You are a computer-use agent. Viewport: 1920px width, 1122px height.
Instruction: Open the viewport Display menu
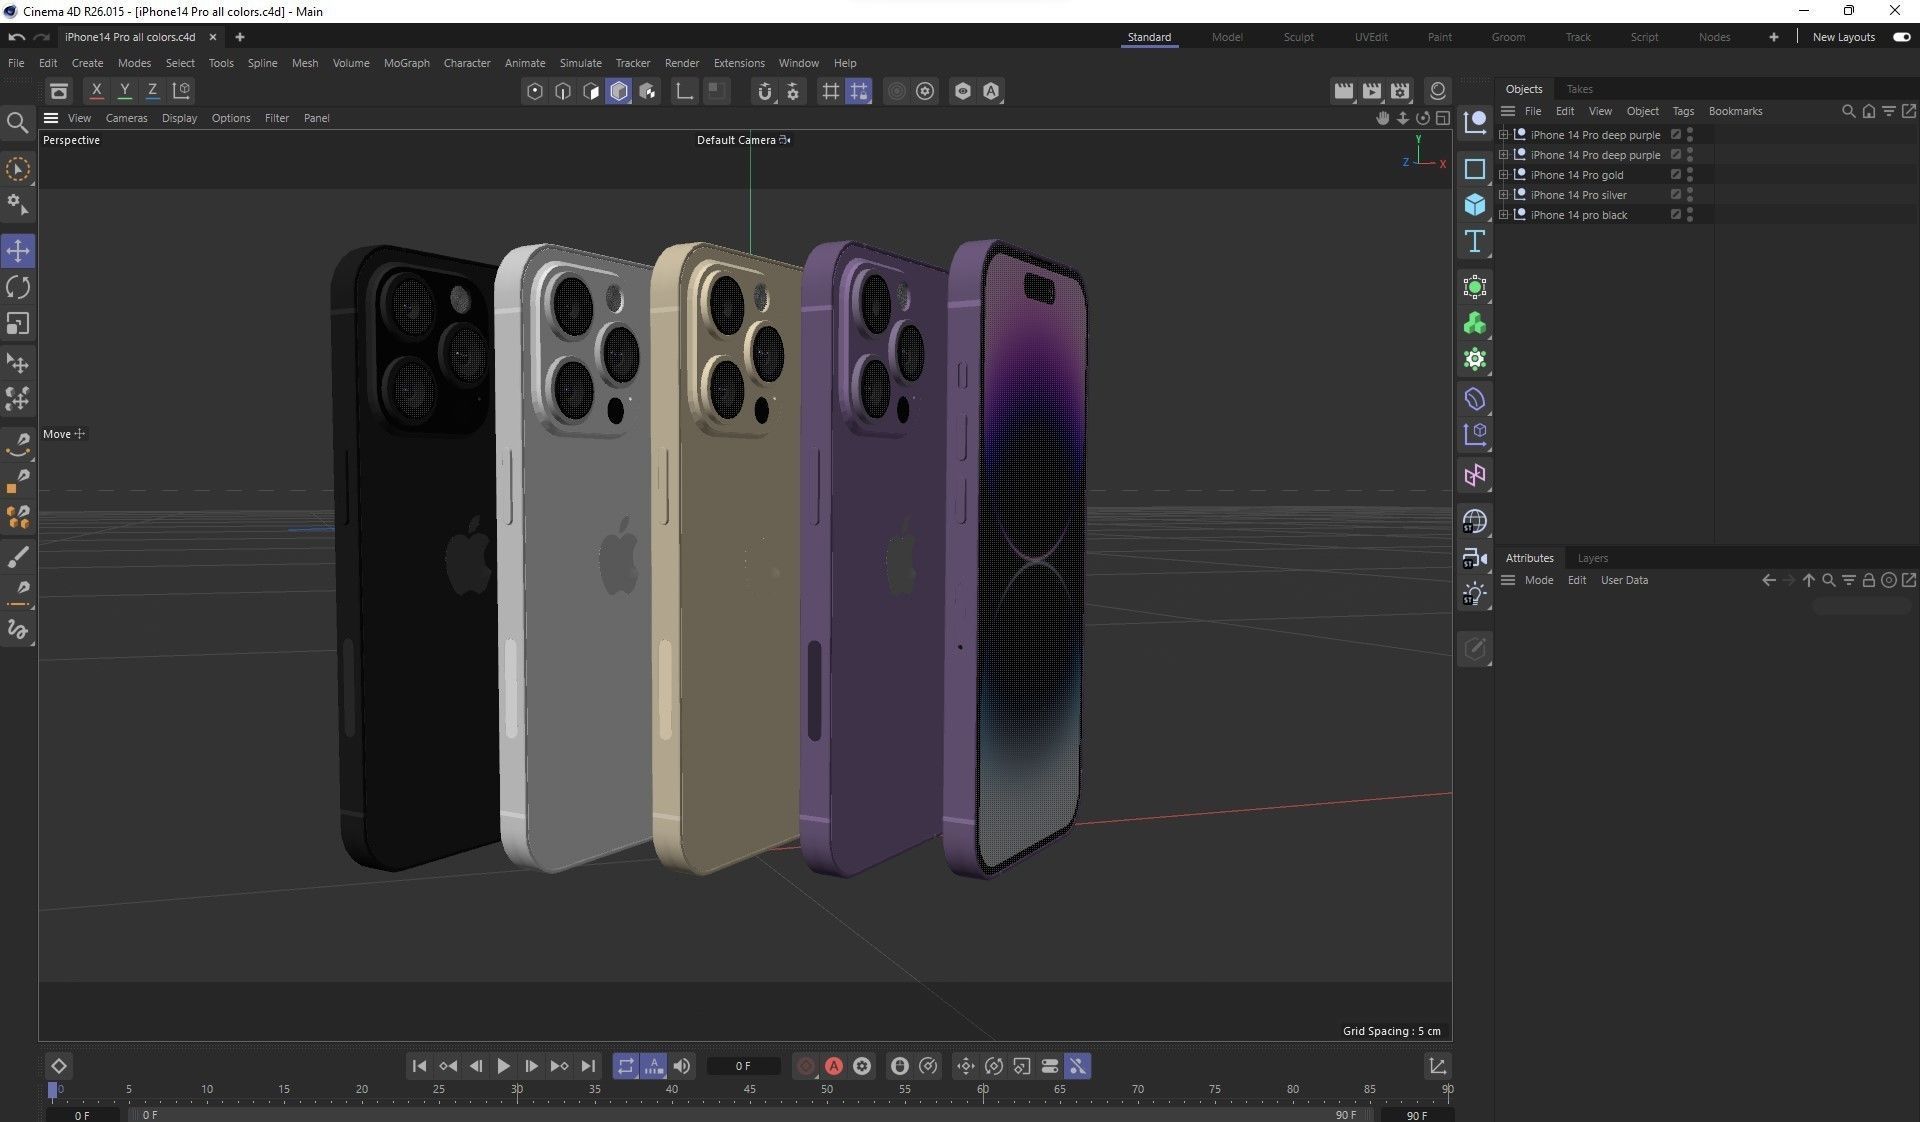179,118
